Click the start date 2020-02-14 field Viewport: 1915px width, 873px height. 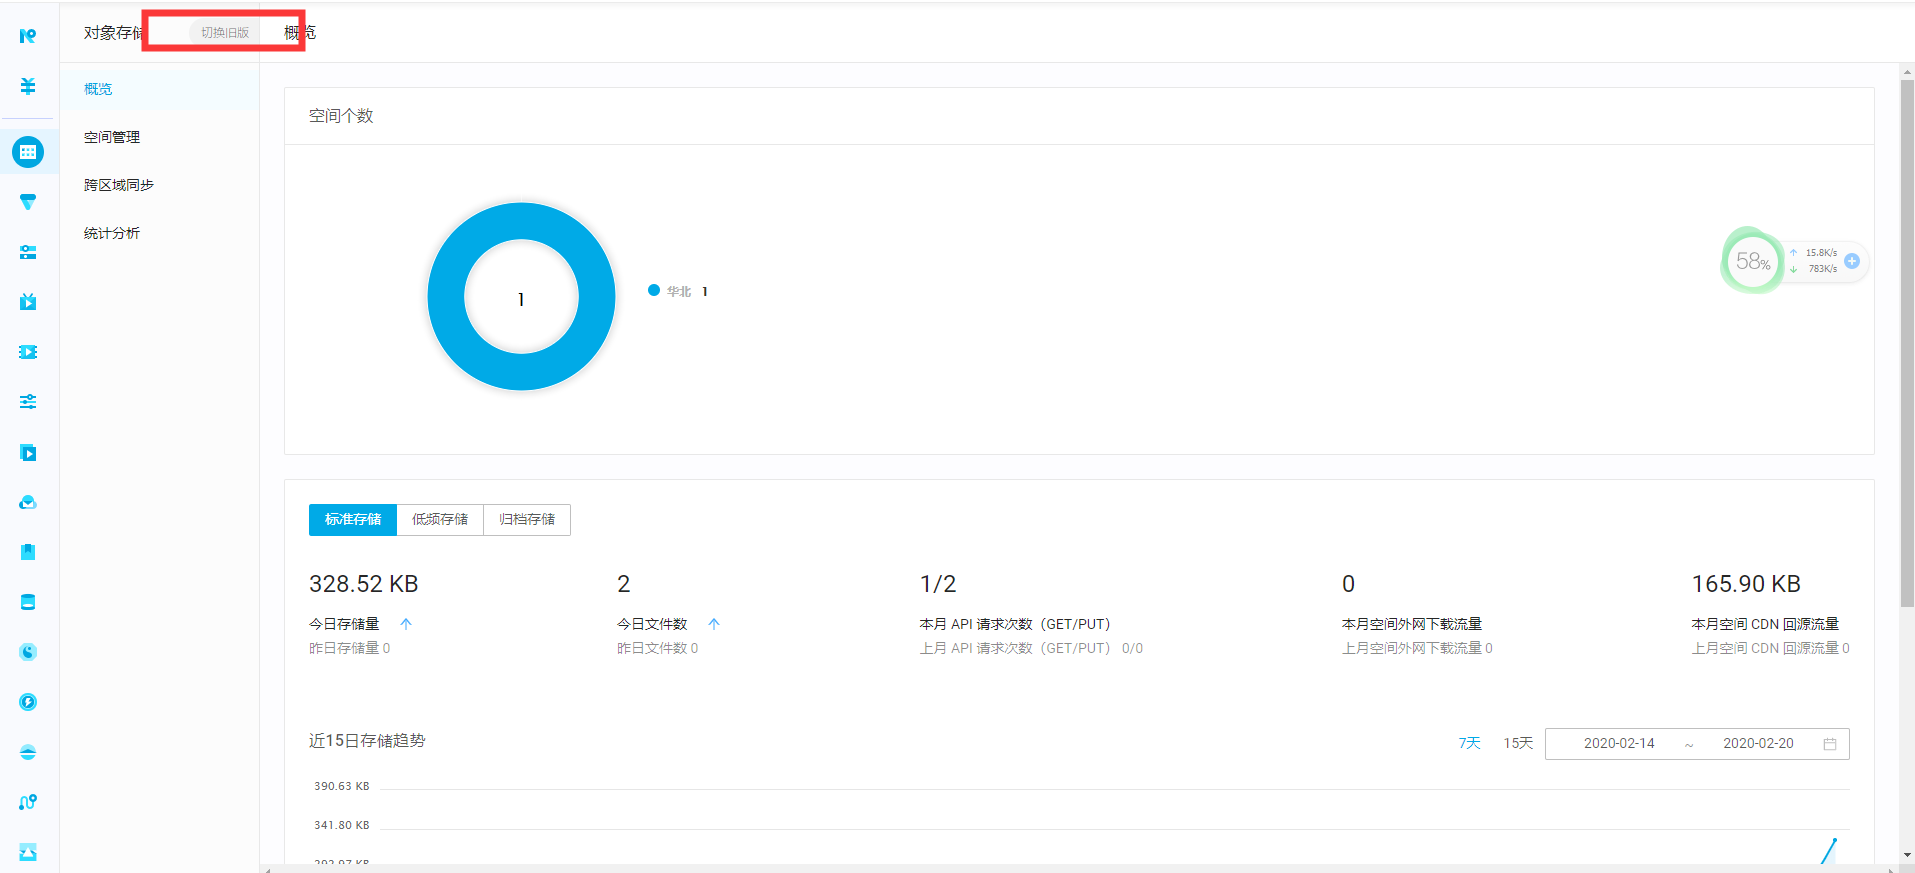point(1619,744)
